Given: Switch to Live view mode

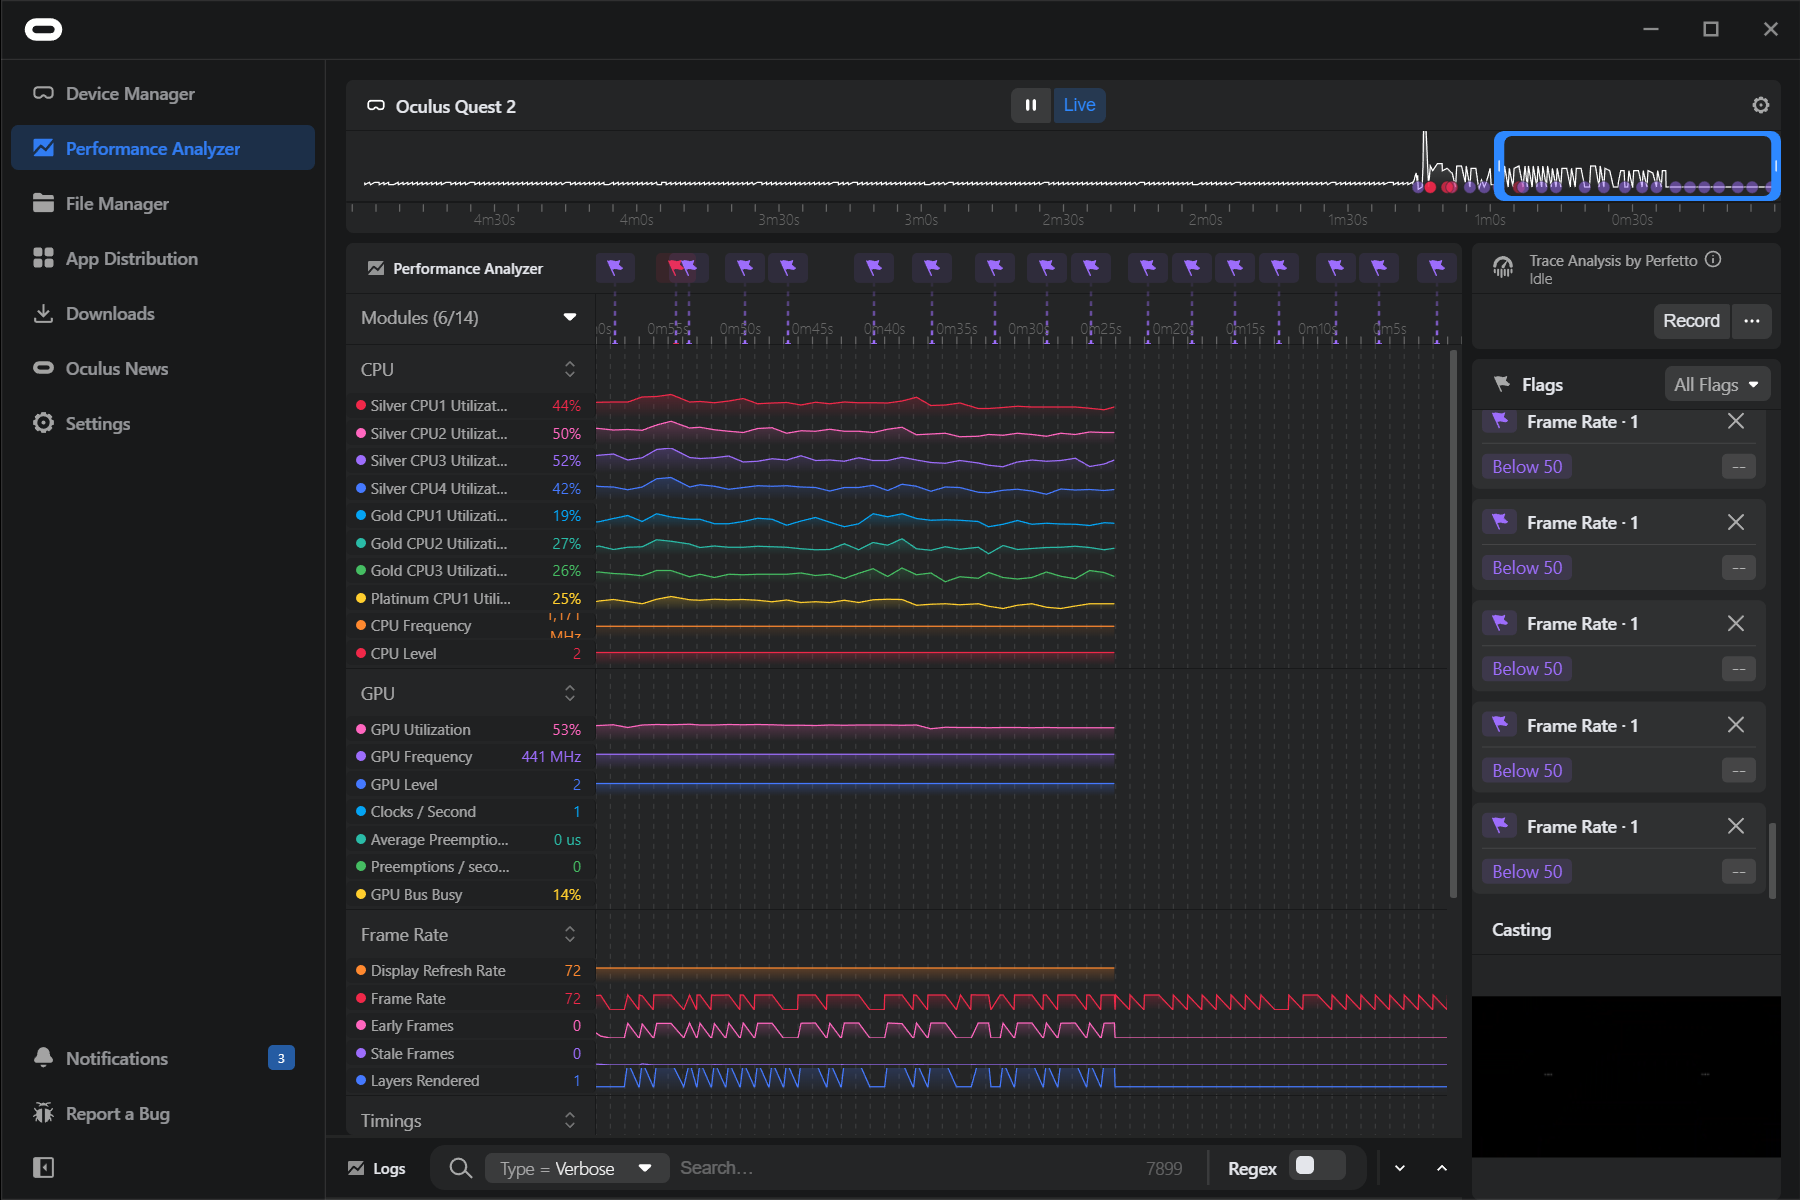Looking at the screenshot, I should (x=1079, y=105).
